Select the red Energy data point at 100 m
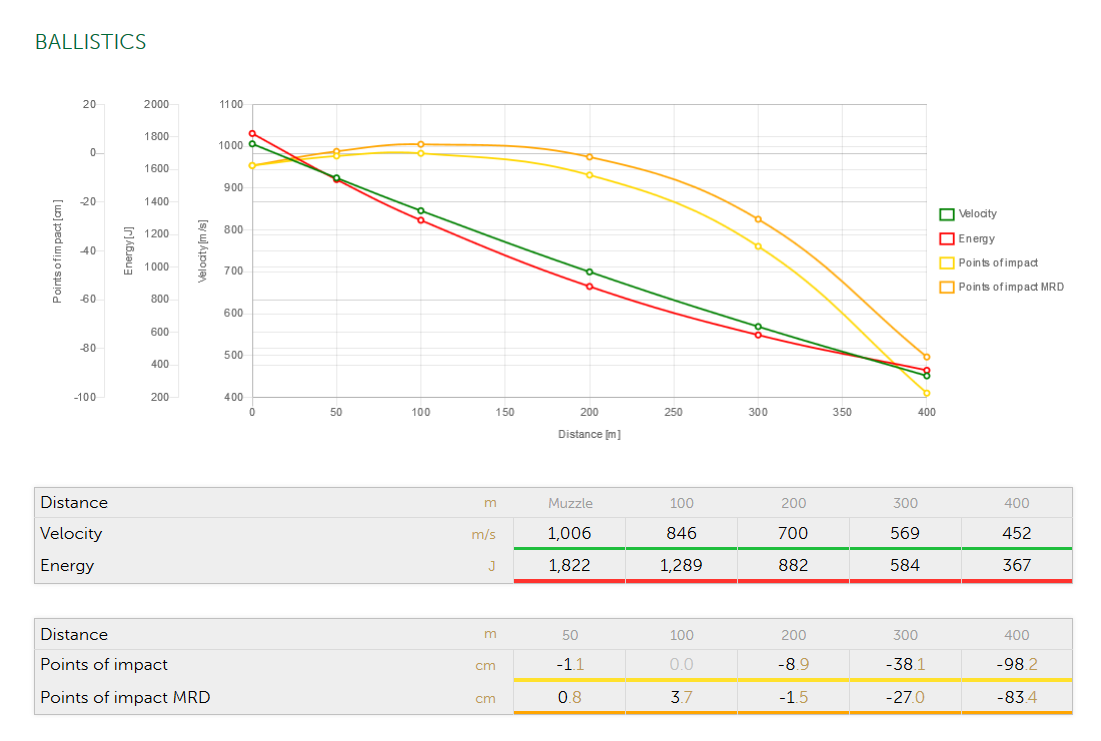The width and height of the screenshot is (1101, 741). coord(421,220)
